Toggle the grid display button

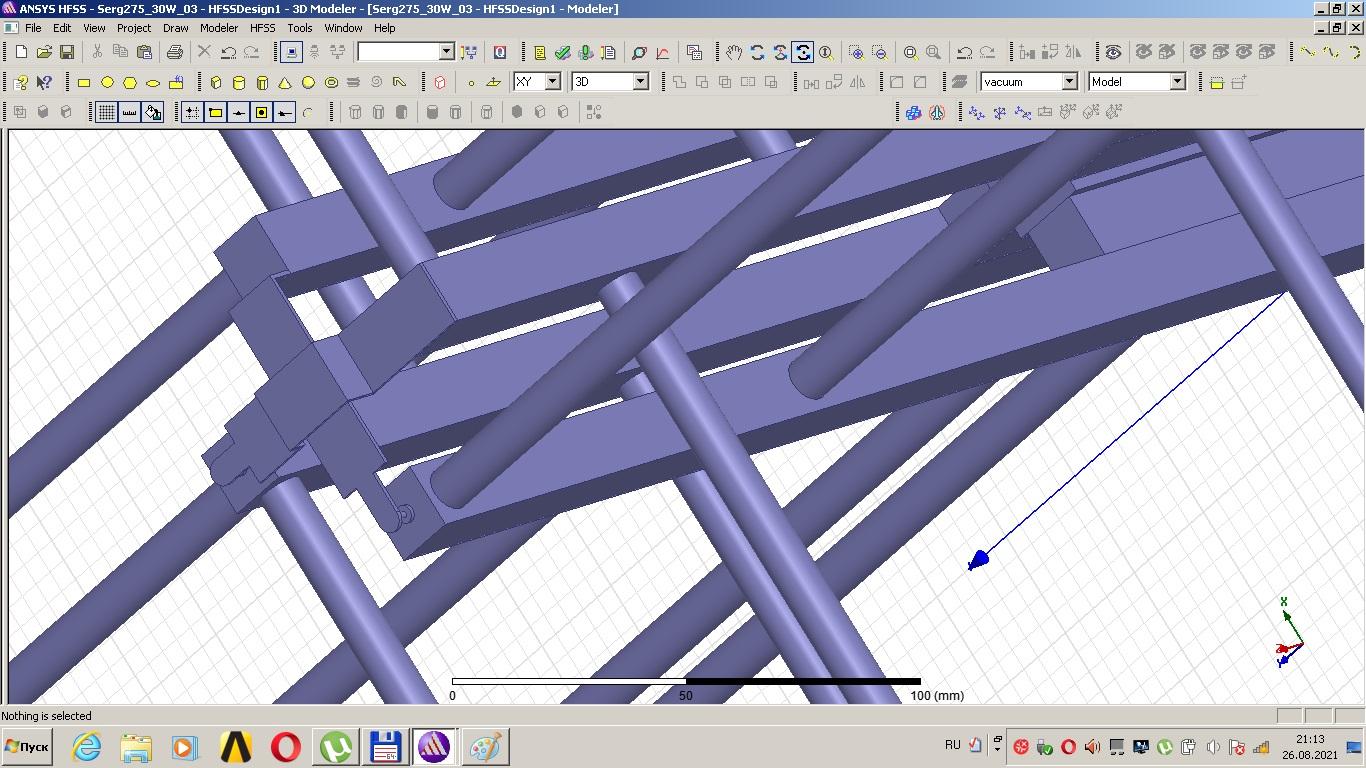(106, 113)
